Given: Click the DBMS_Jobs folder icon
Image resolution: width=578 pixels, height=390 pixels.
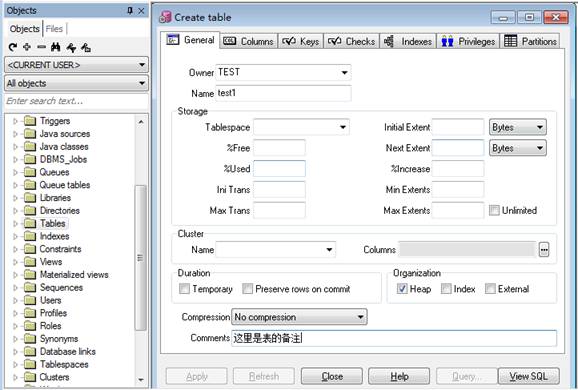Looking at the screenshot, I should coord(30,159).
